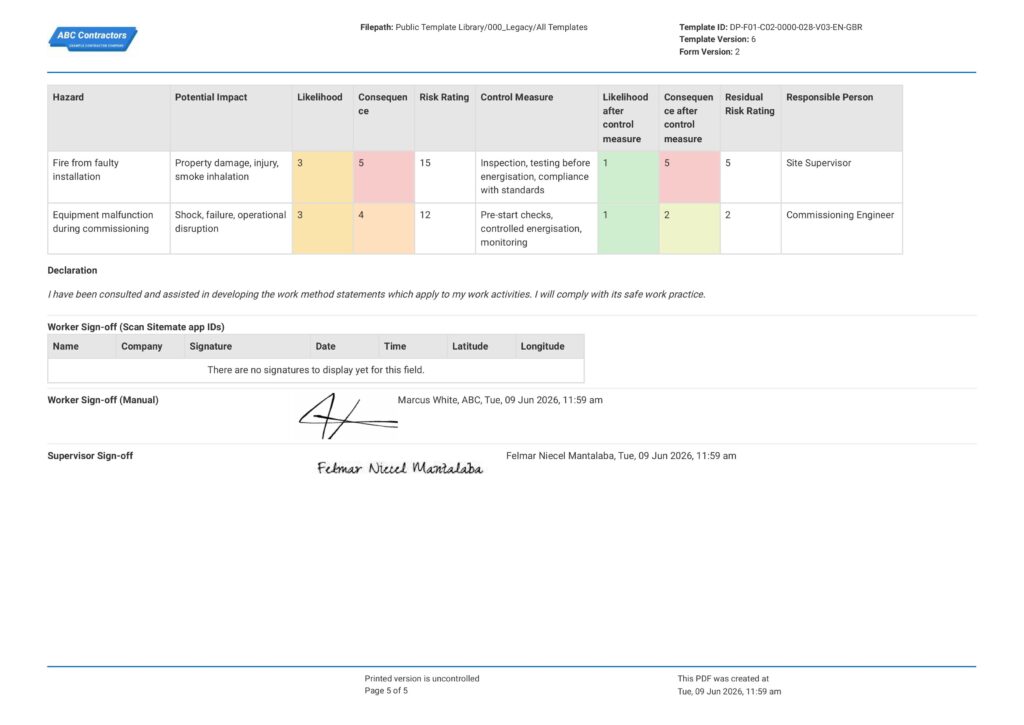The image size is (1024, 725).
Task: Click the footer creation timestamp Tue, 09 Jun 2026
Action: click(x=729, y=692)
